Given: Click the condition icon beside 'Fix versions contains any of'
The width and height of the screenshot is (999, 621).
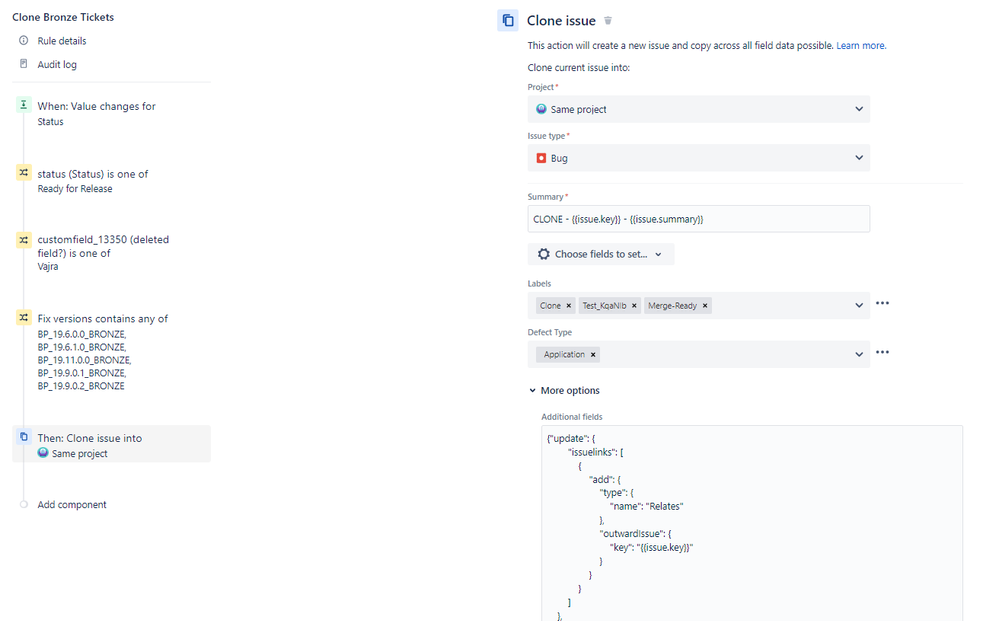Looking at the screenshot, I should 22,318.
